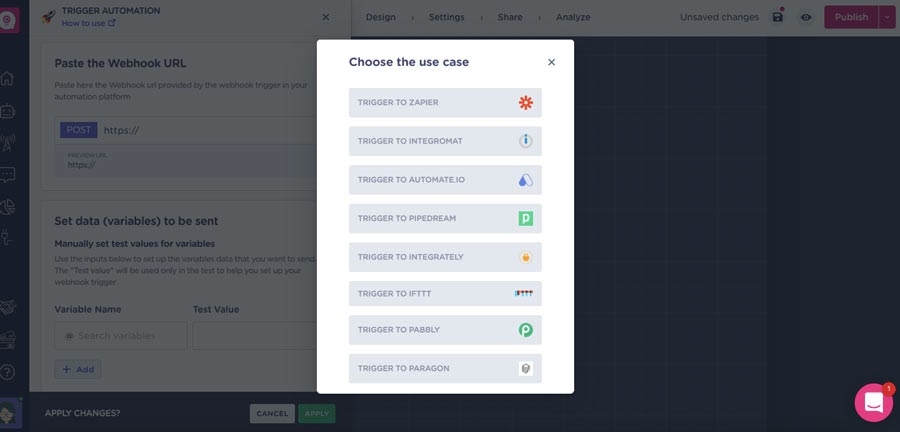Switch to the Analyze tab
Image resolution: width=900 pixels, height=432 pixels.
(573, 17)
